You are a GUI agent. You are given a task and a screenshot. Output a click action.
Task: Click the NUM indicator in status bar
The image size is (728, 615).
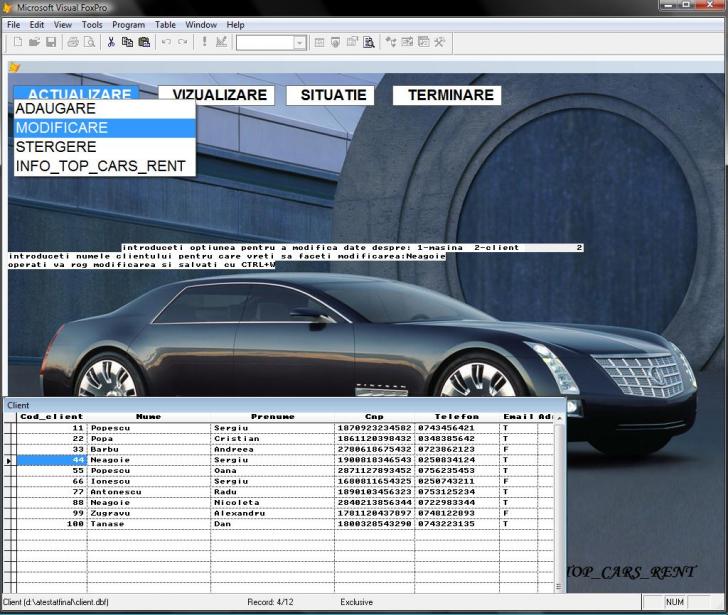675,602
